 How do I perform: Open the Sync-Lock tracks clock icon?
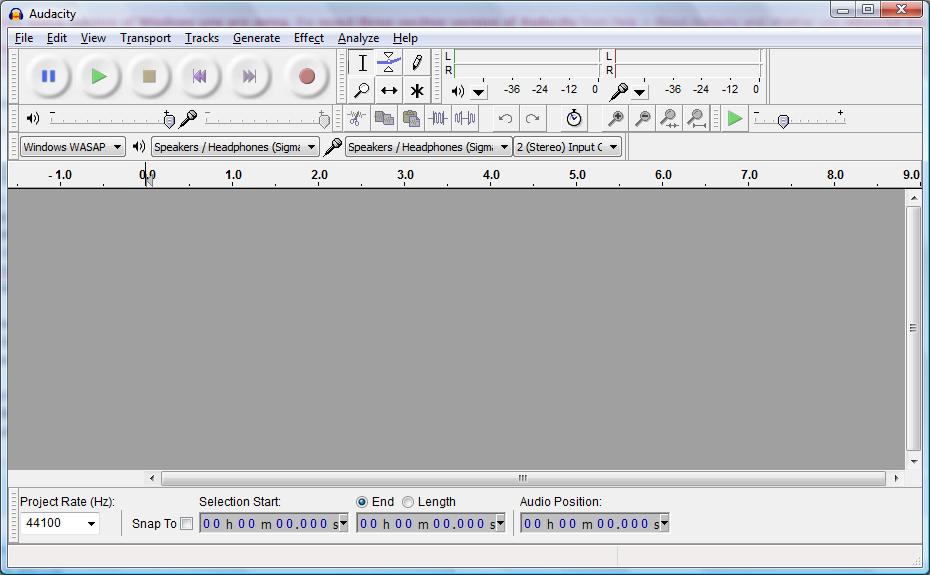click(x=574, y=119)
